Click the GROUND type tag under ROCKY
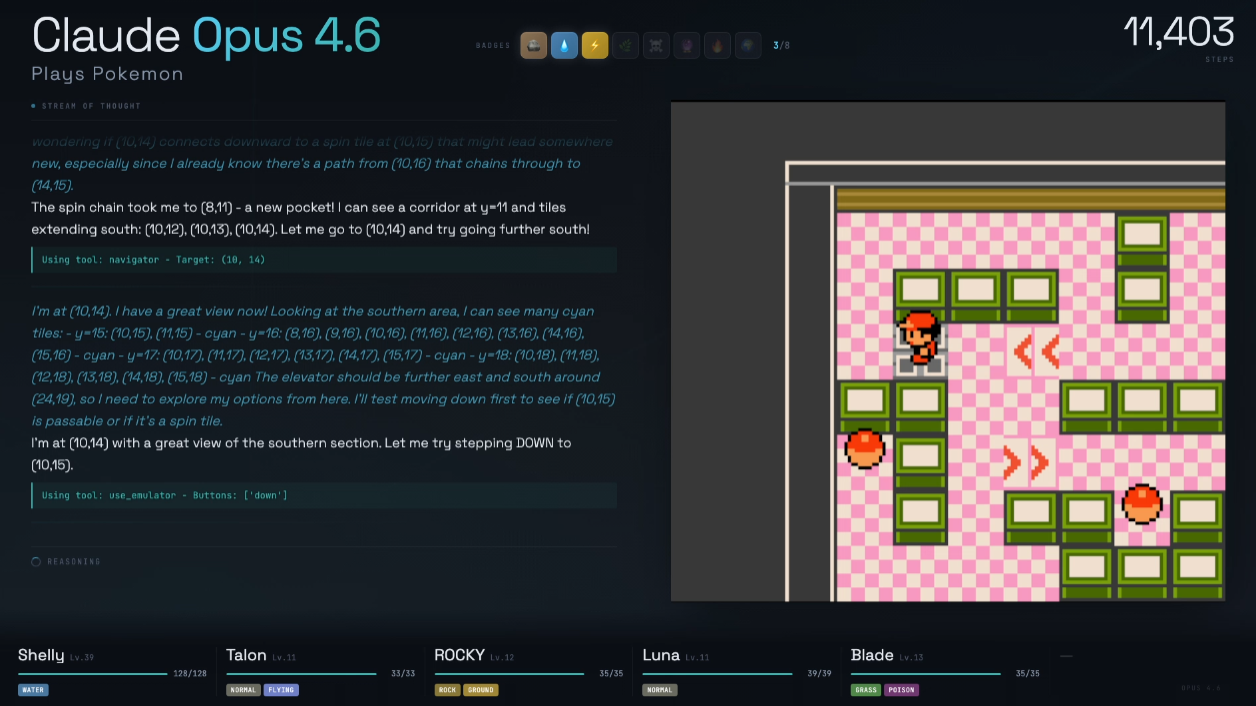The image size is (1256, 706). [481, 690]
